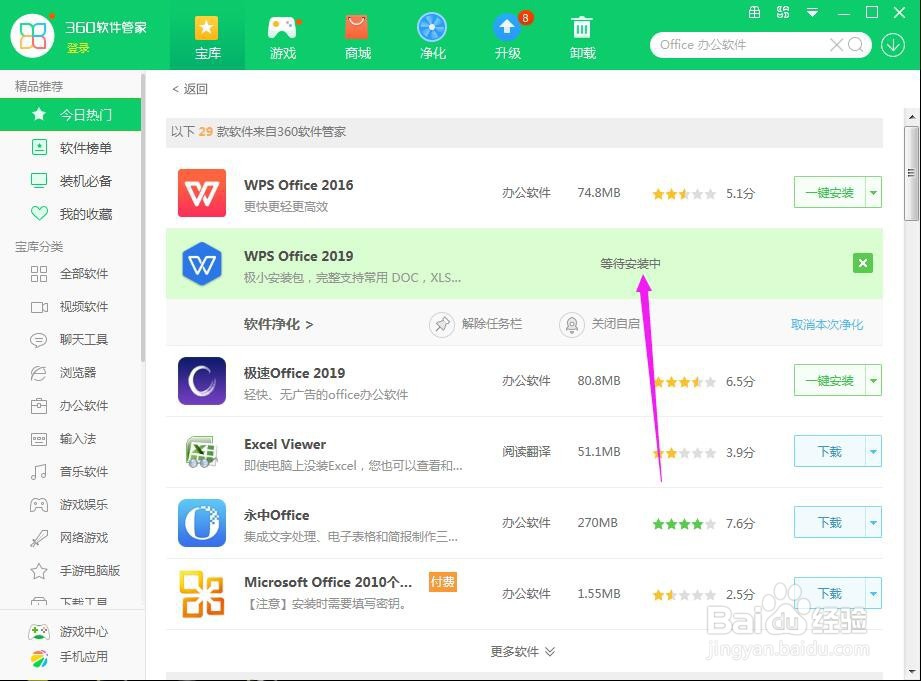The width and height of the screenshot is (921, 681).
Task: Select 音乐软件 category
Action: point(70,471)
